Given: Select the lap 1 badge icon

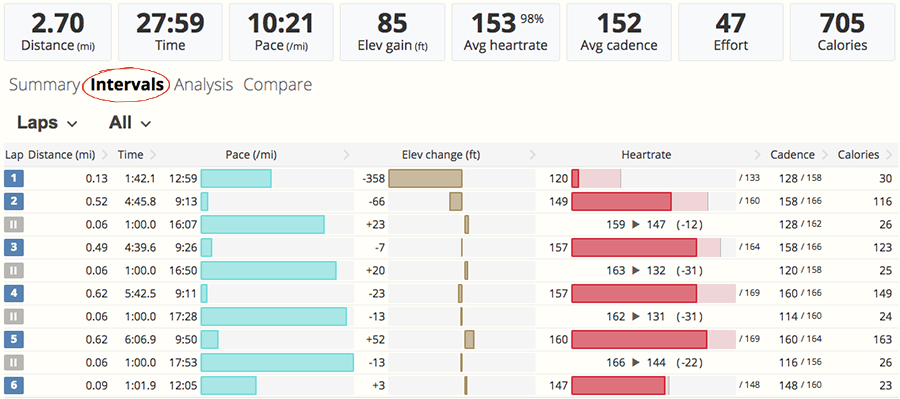Looking at the screenshot, I should (x=13, y=179).
